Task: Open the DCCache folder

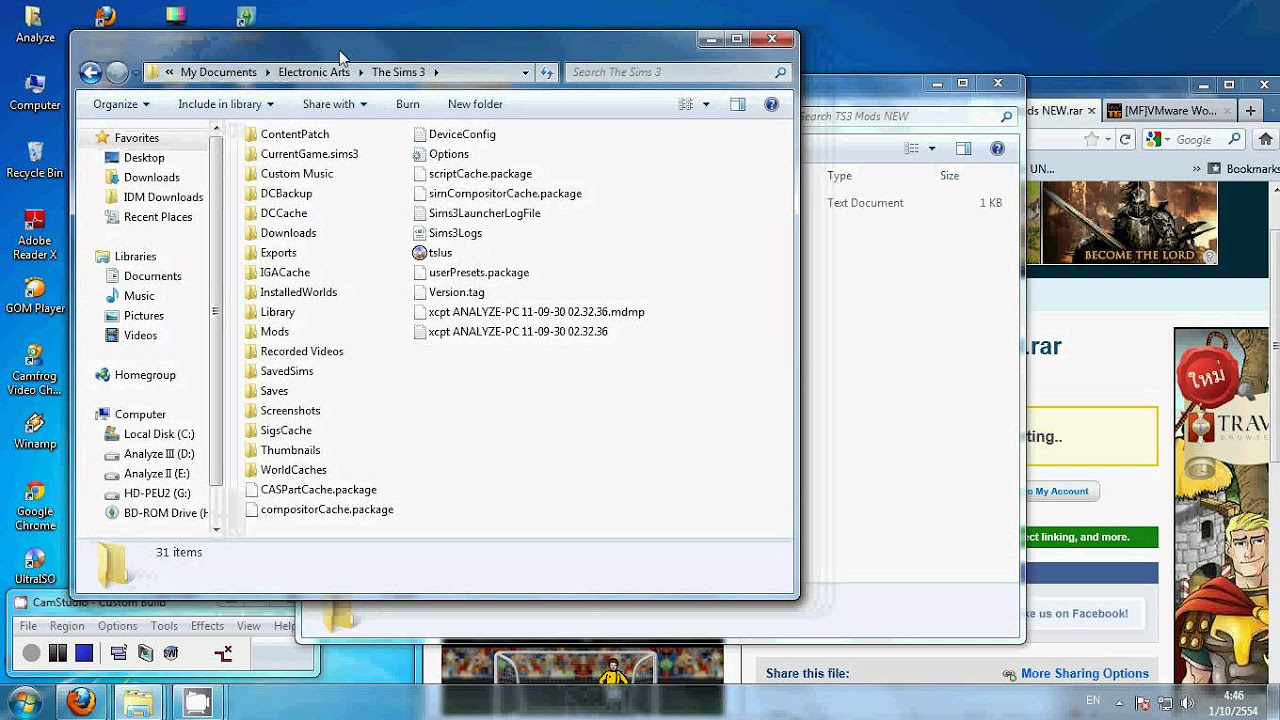Action: [x=275, y=213]
